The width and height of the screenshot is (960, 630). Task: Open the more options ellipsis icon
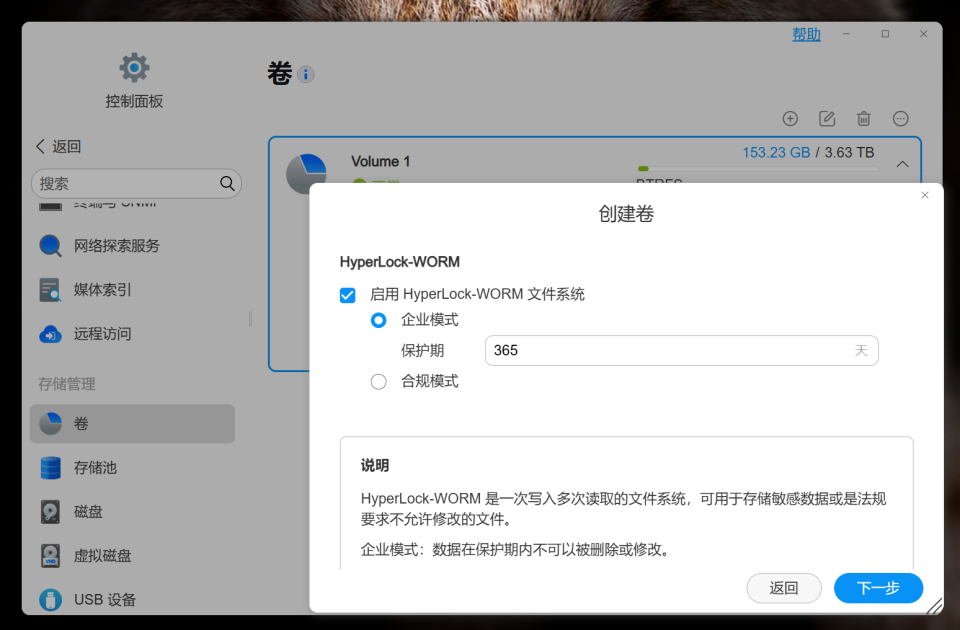point(901,119)
